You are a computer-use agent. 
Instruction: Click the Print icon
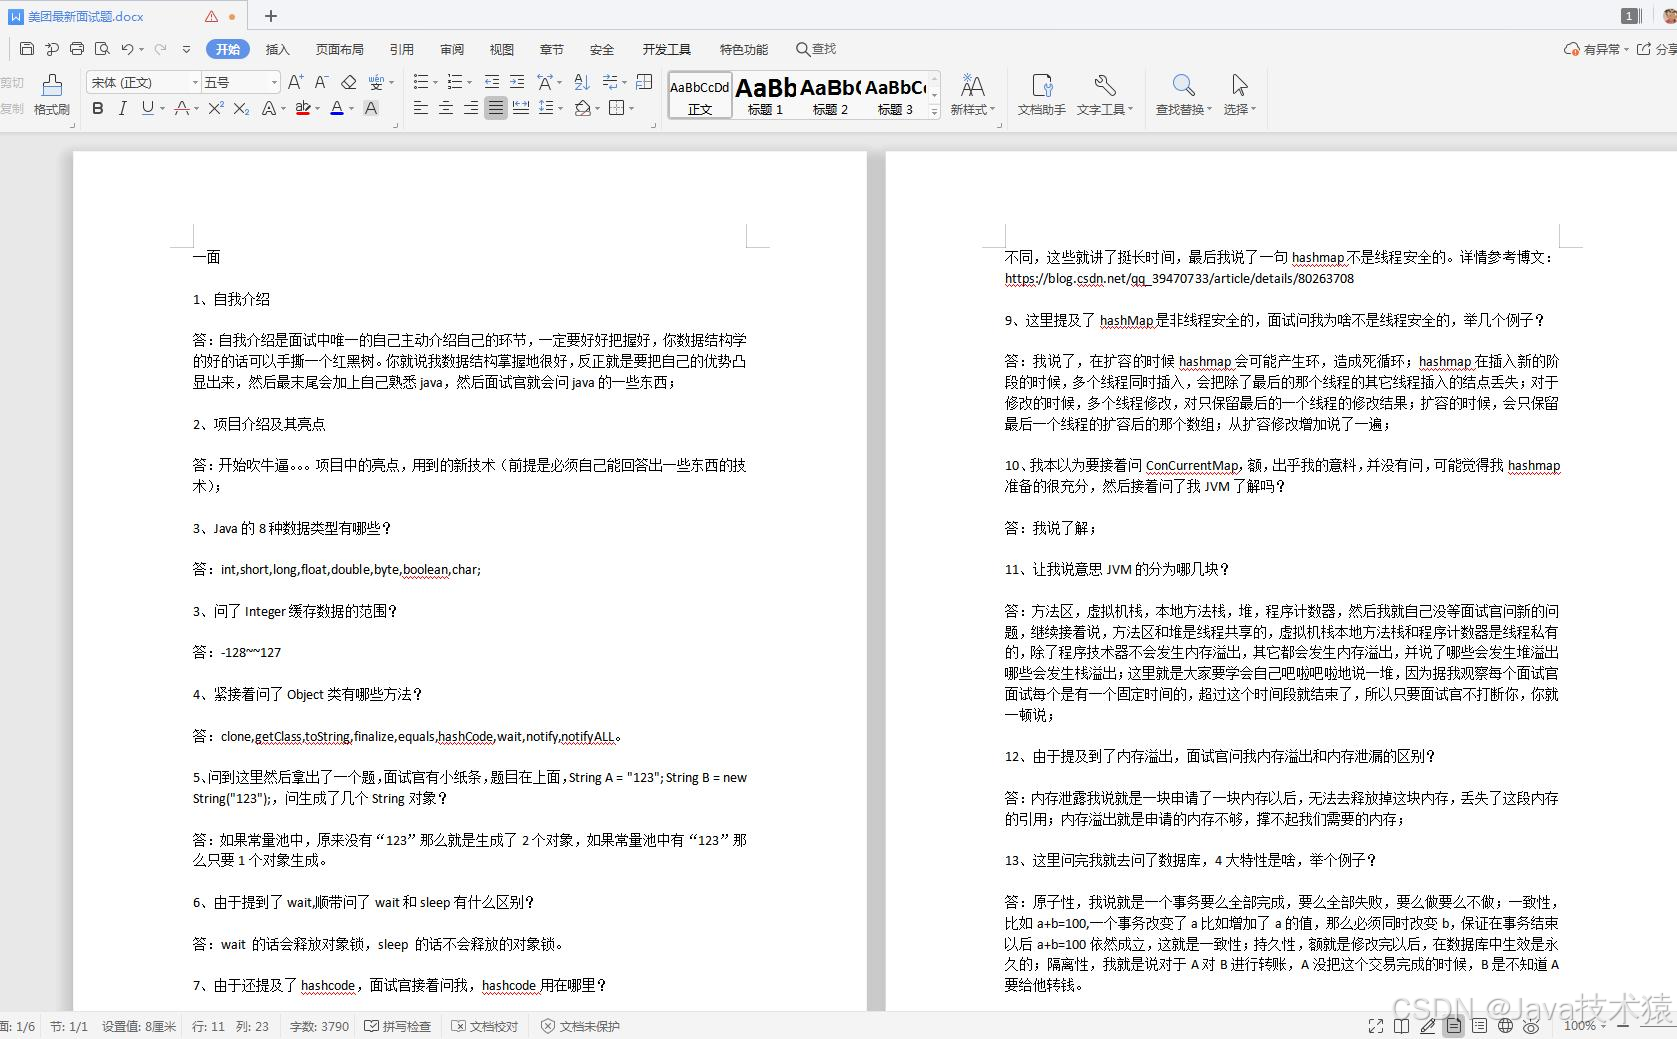77,48
